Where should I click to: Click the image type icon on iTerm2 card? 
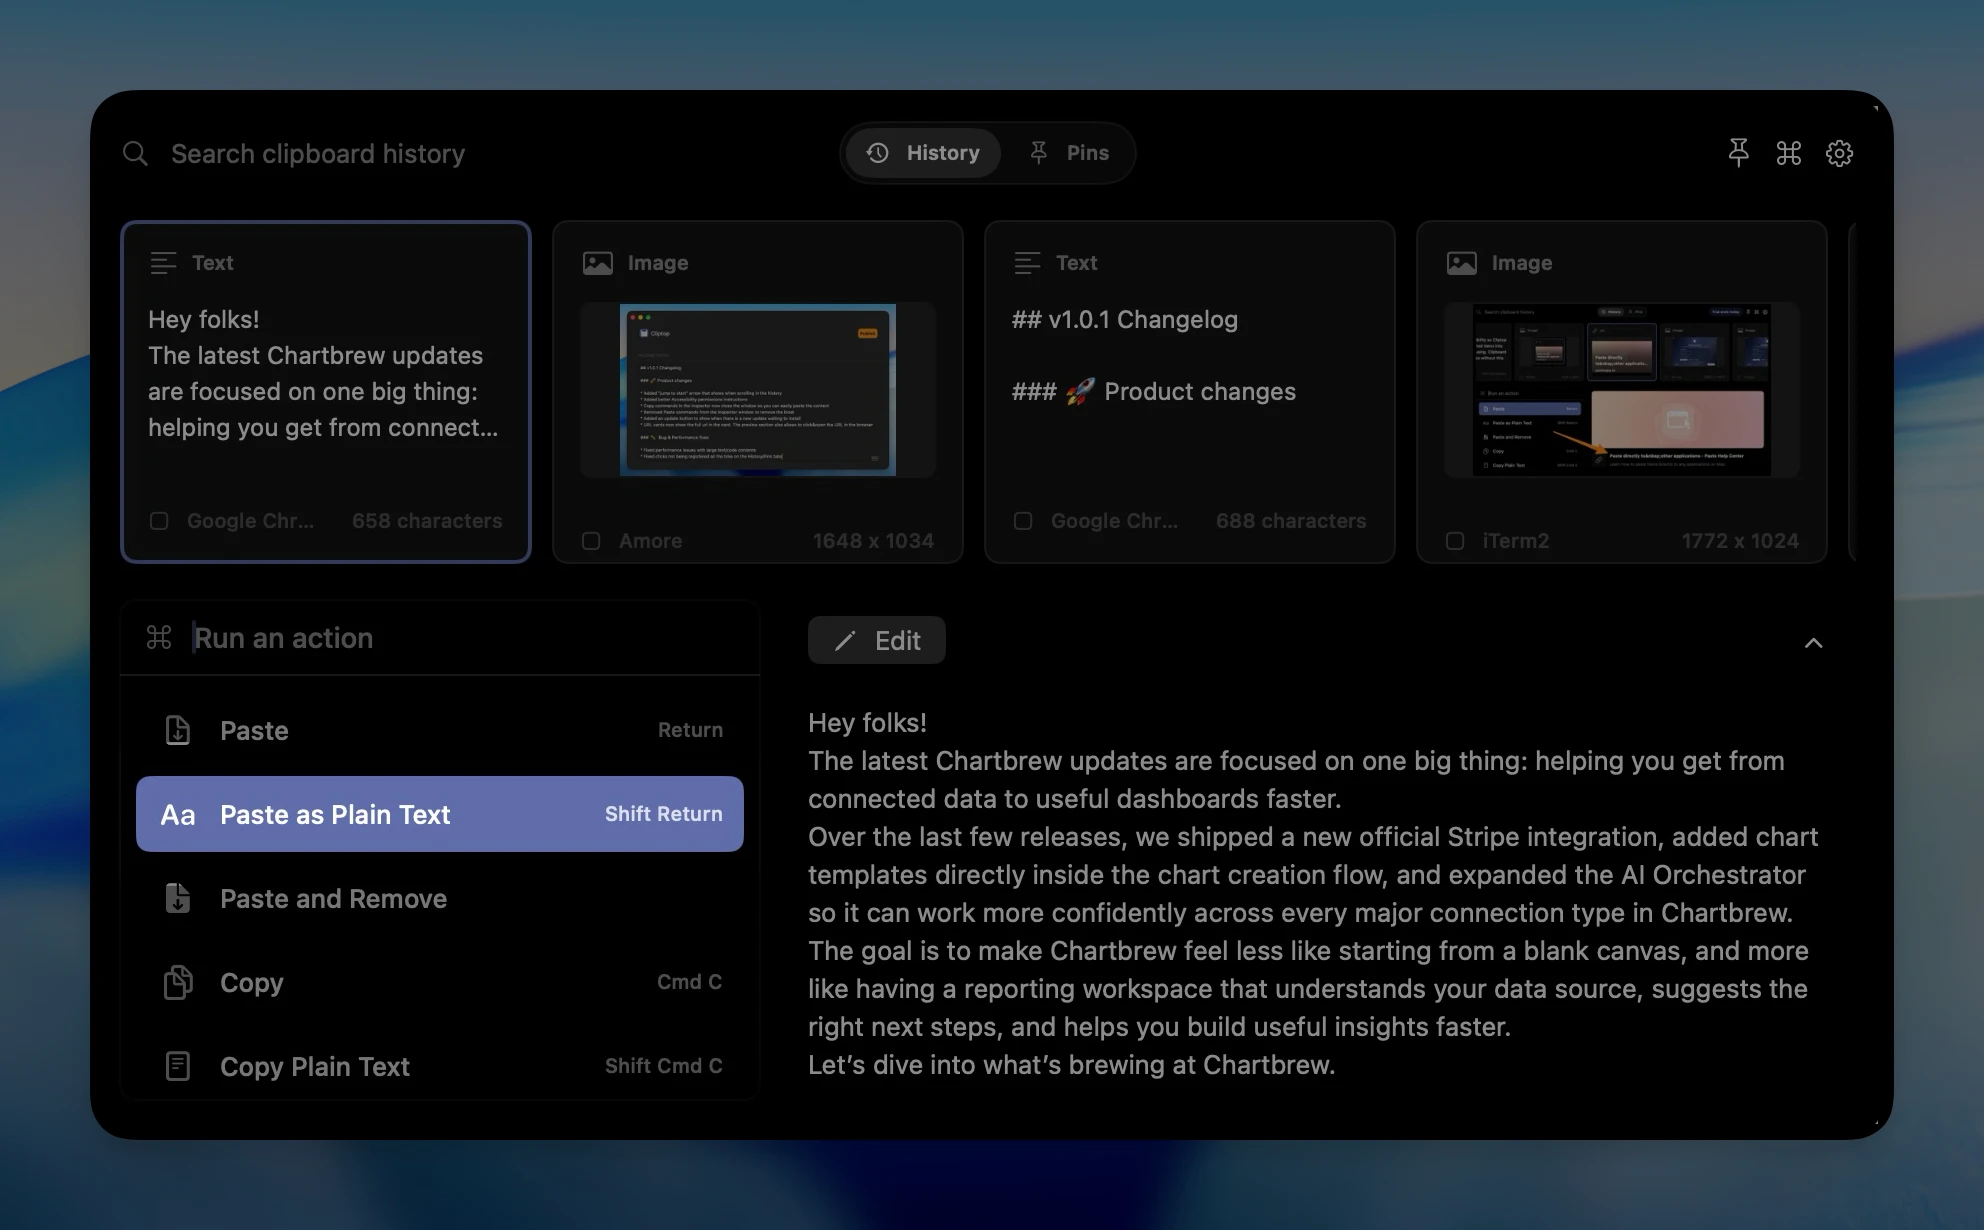pos(1461,263)
